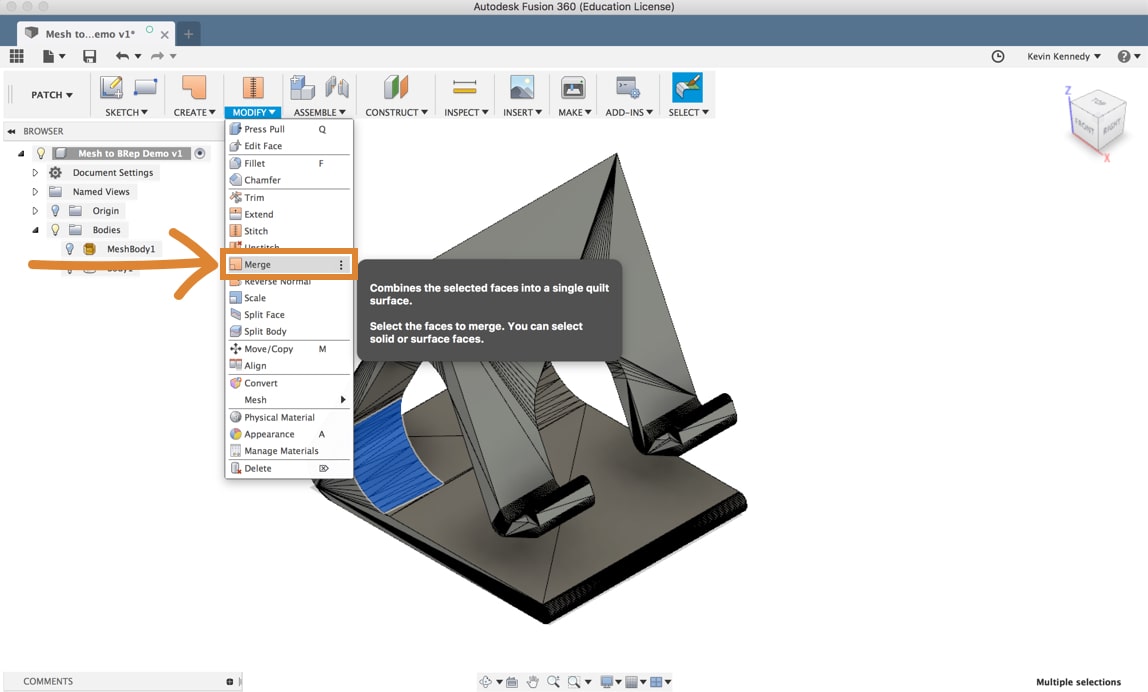Click the ViewCube in the corner

point(1096,121)
